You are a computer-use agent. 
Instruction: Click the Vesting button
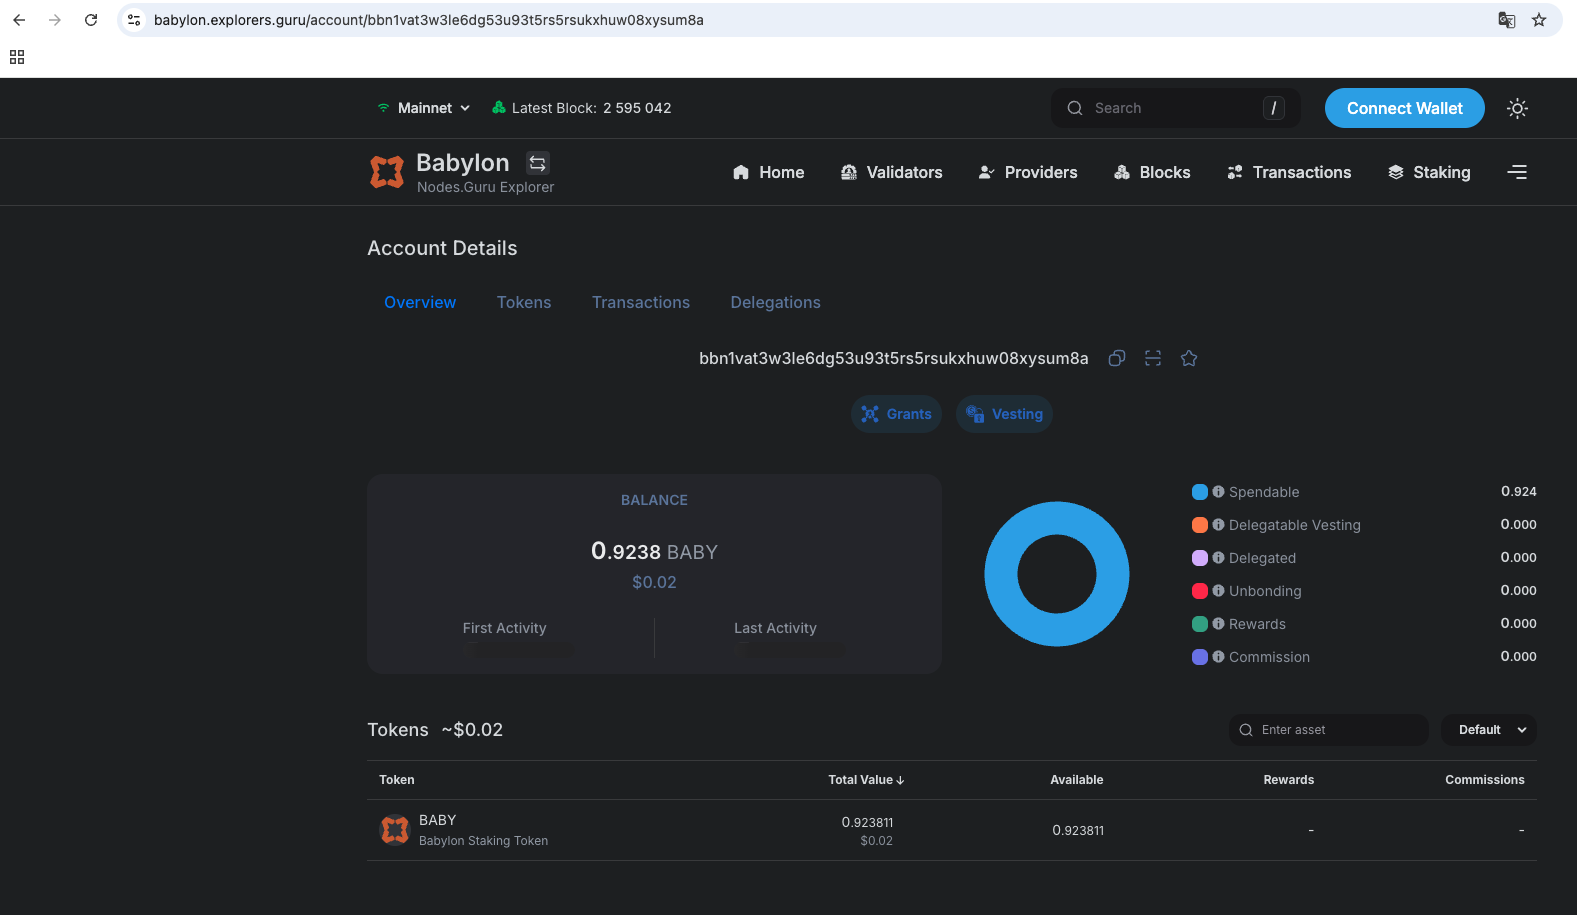point(1005,414)
